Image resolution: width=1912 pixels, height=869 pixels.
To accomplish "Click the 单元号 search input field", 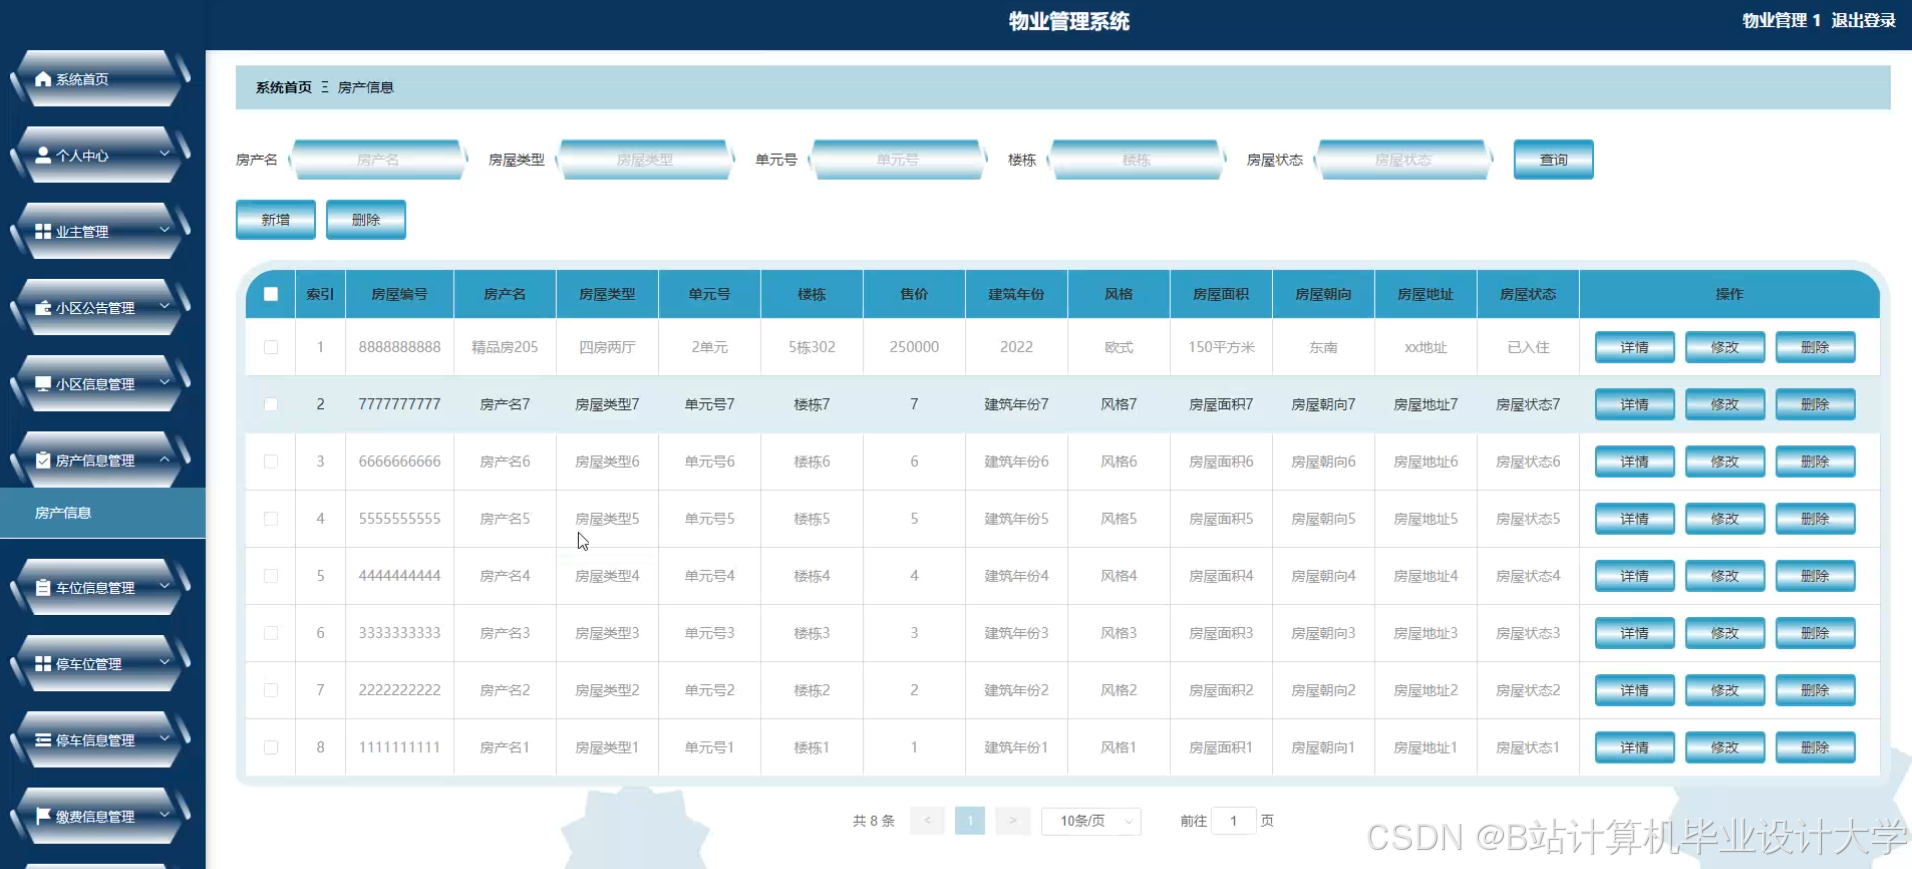I will [x=897, y=160].
